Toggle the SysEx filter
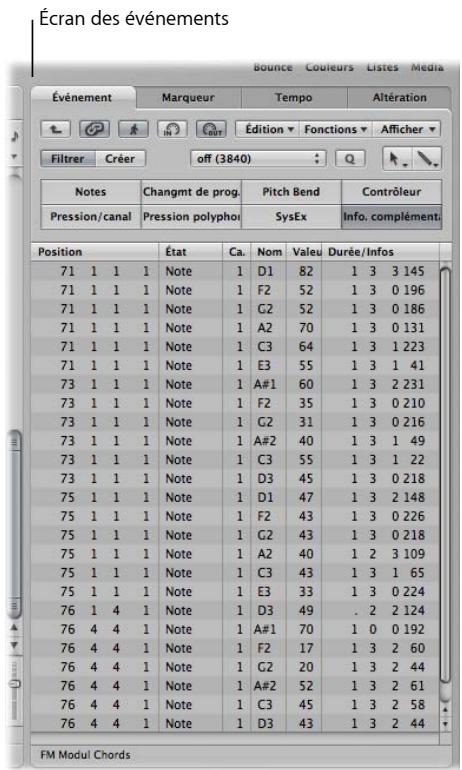462x770 pixels. [x=291, y=217]
